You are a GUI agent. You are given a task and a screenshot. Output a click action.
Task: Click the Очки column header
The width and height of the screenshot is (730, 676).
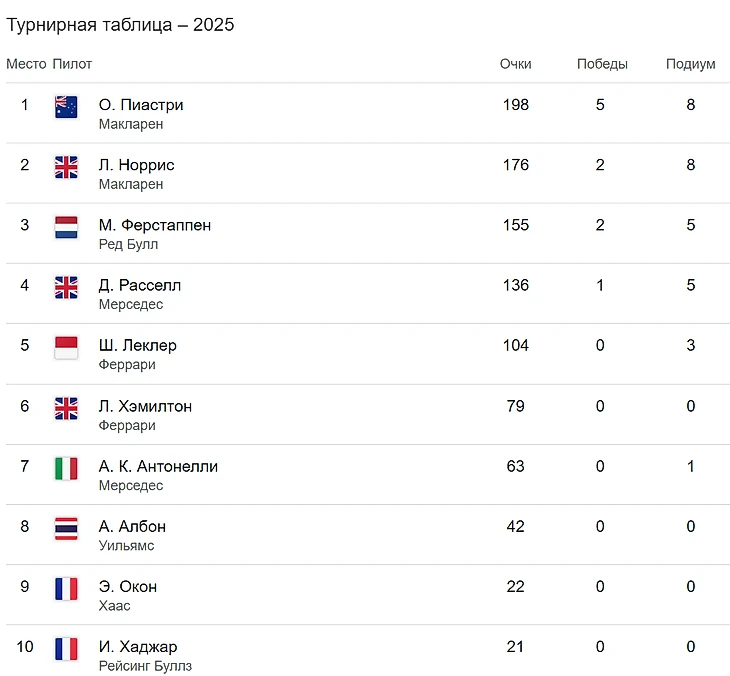tap(515, 64)
